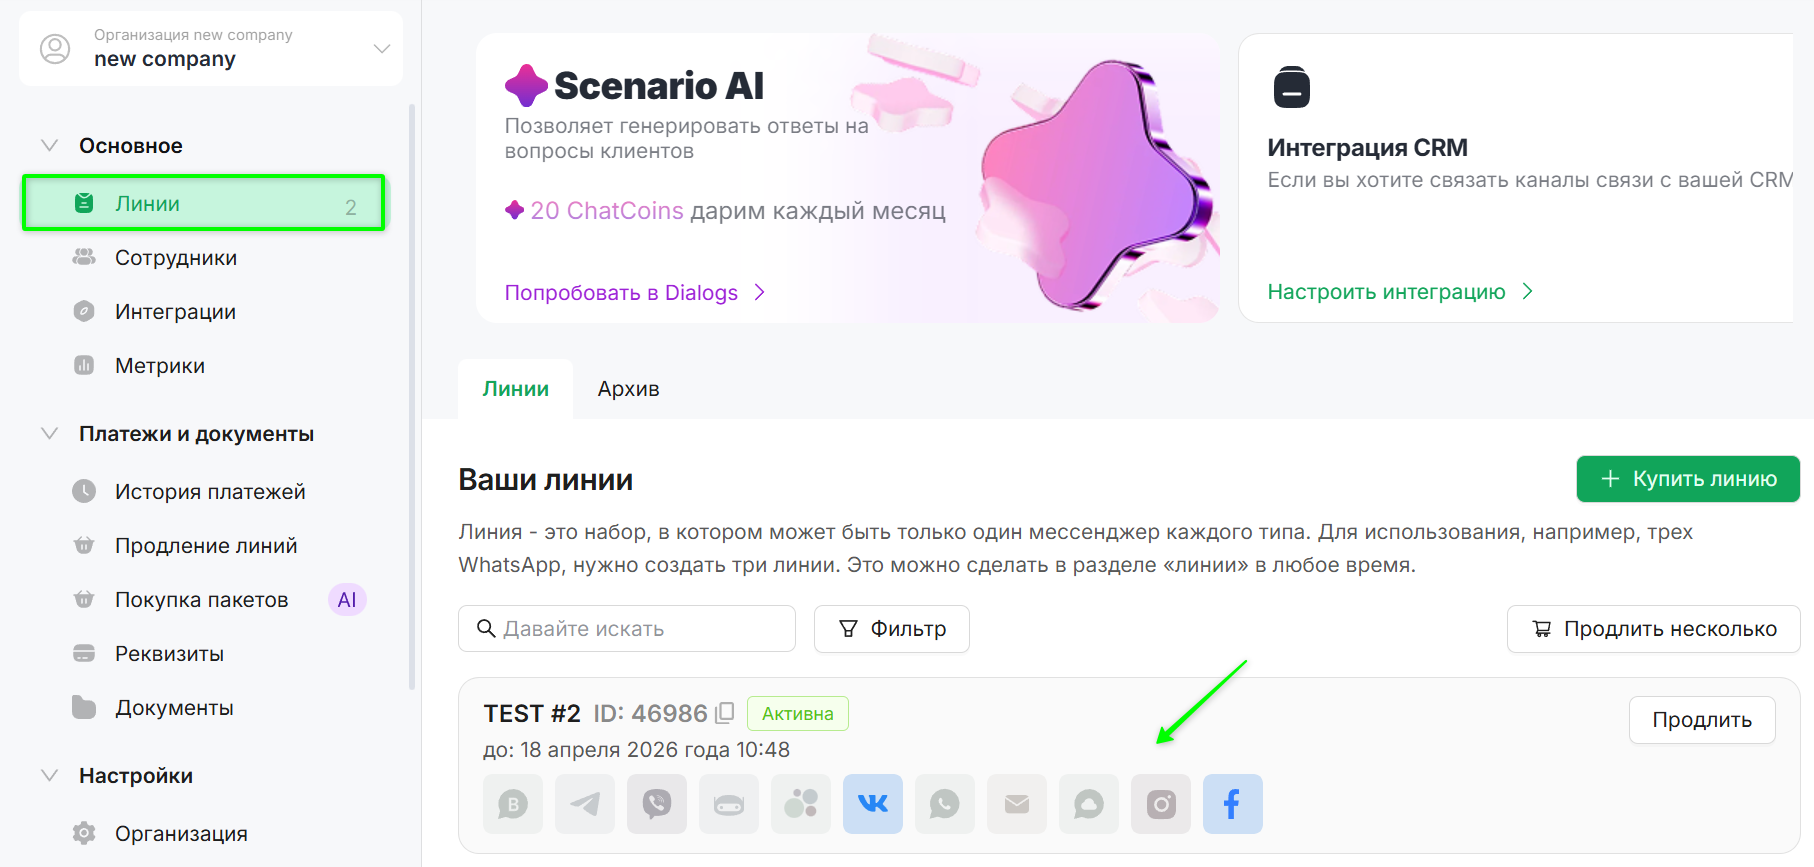Click the Купить линию button
The width and height of the screenshot is (1814, 867).
(x=1687, y=479)
